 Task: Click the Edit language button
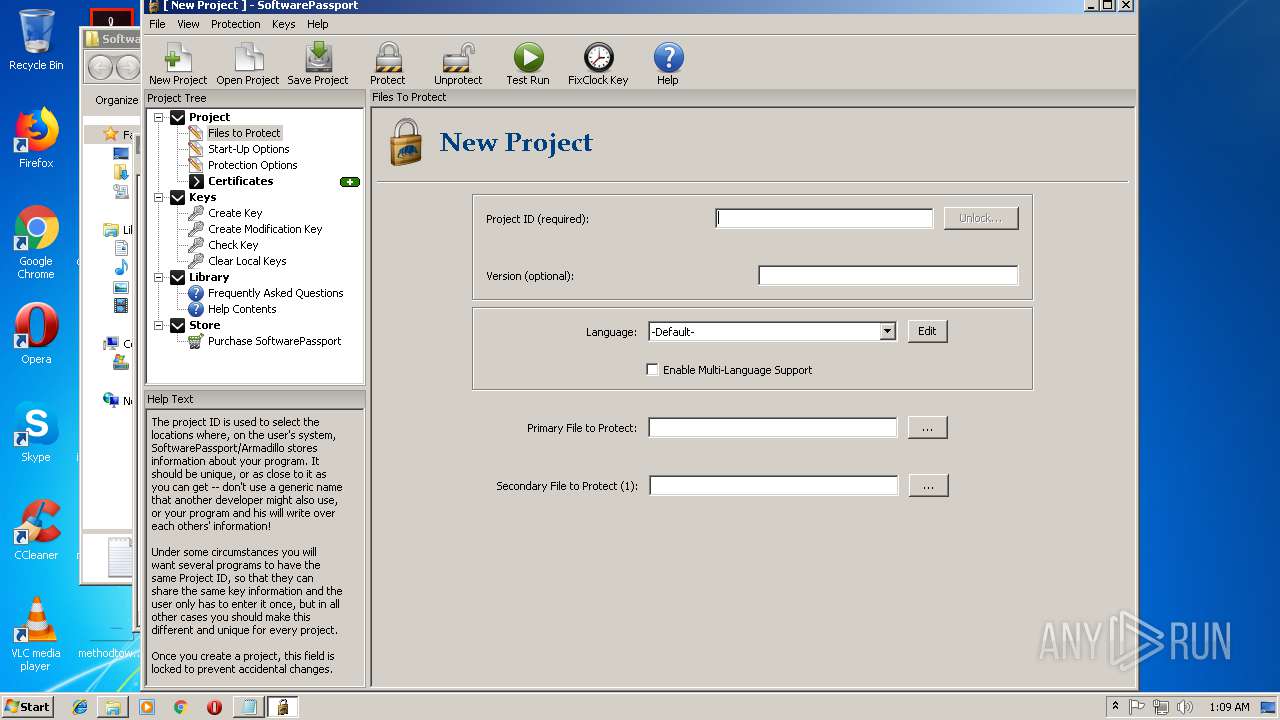point(927,331)
